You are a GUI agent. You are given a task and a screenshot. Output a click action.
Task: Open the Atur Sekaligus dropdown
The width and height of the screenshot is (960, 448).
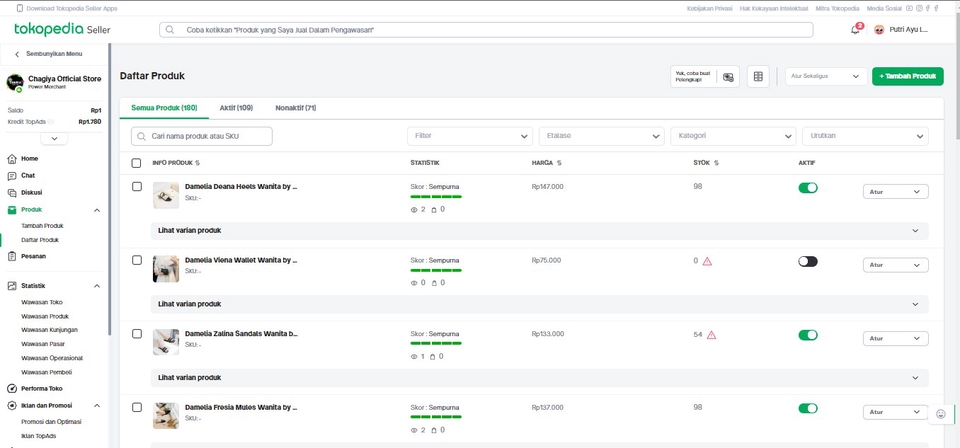[x=826, y=77]
